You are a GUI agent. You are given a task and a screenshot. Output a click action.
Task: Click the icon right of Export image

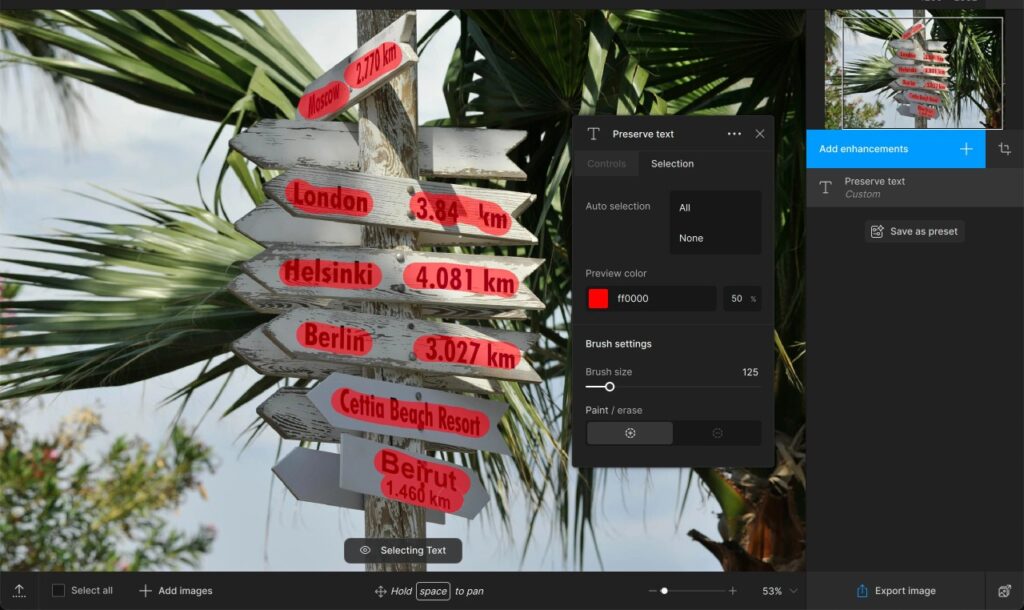click(x=1004, y=591)
